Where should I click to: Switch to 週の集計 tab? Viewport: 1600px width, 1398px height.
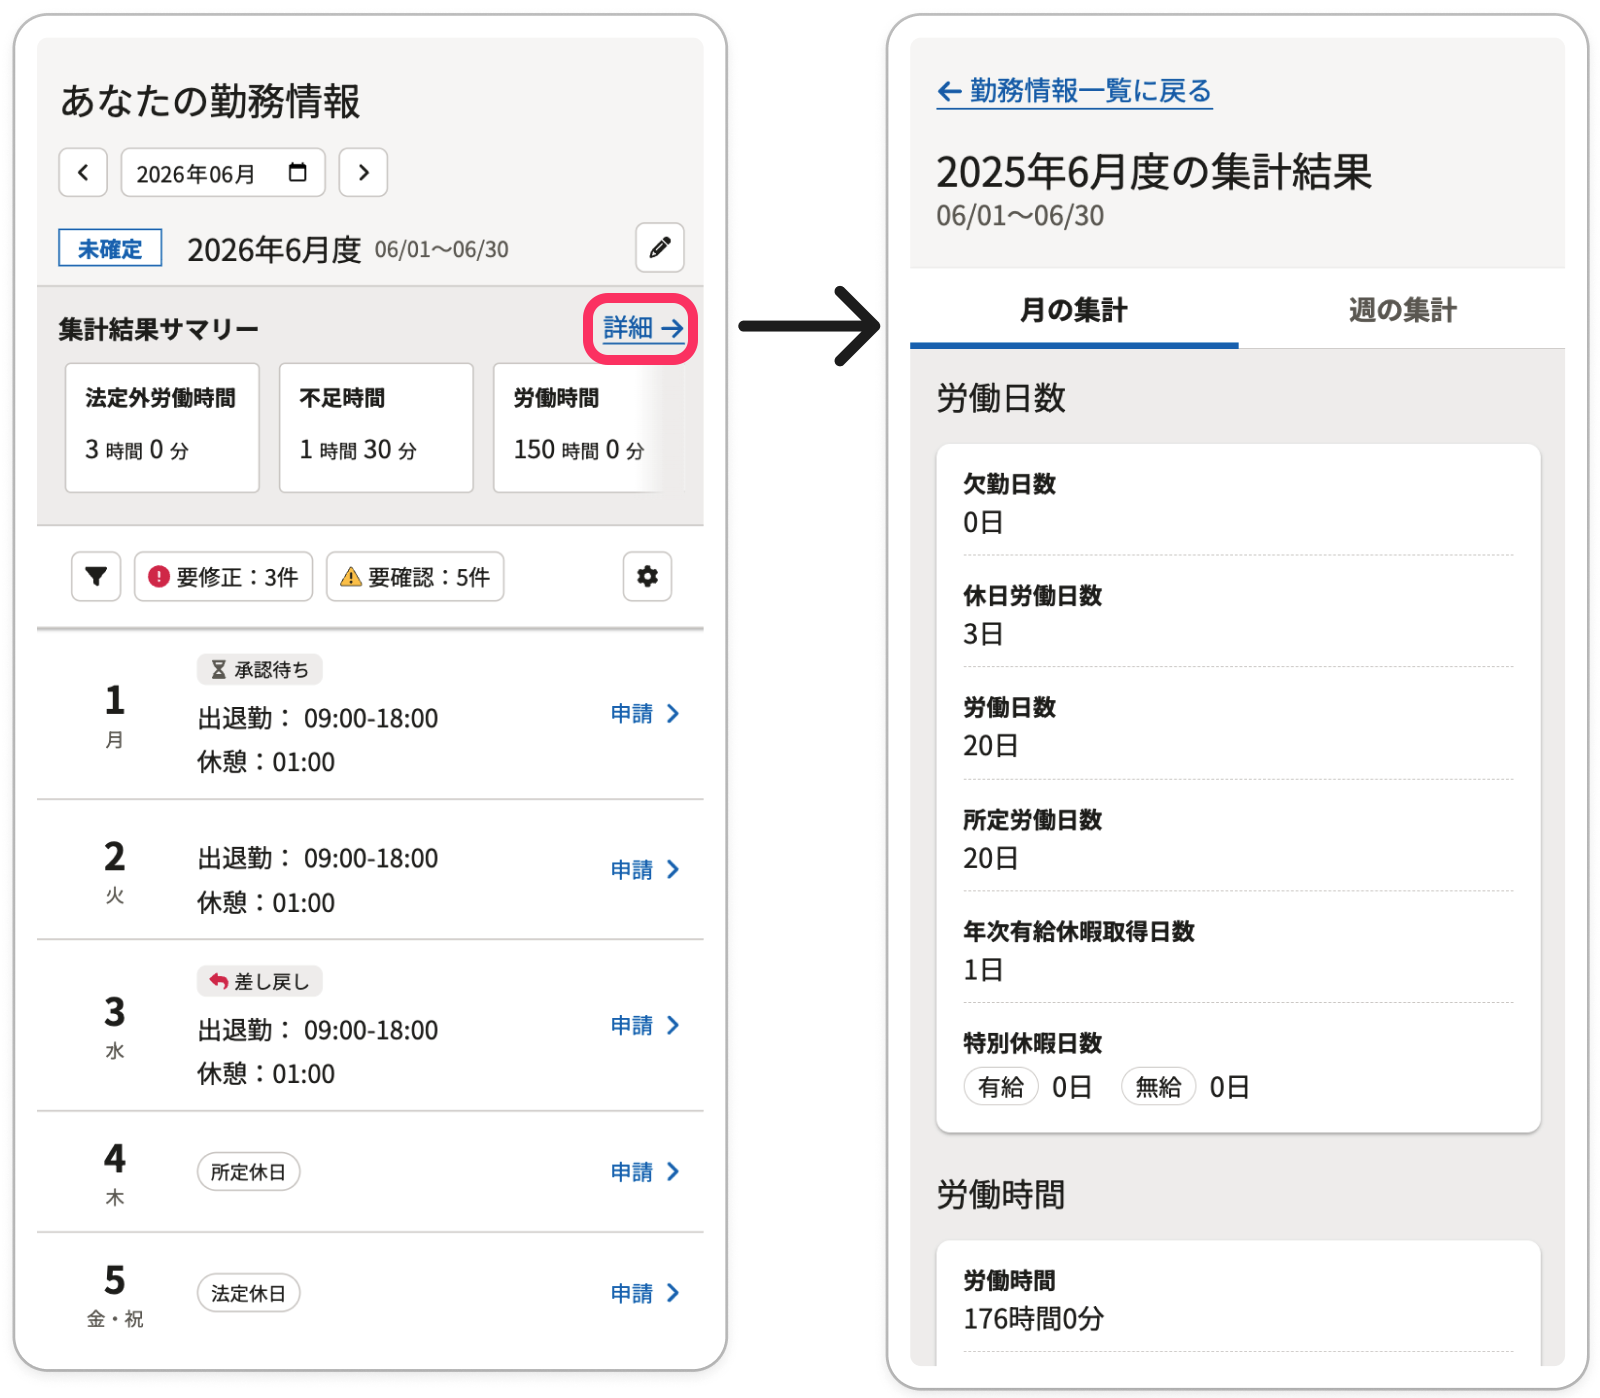click(x=1402, y=310)
